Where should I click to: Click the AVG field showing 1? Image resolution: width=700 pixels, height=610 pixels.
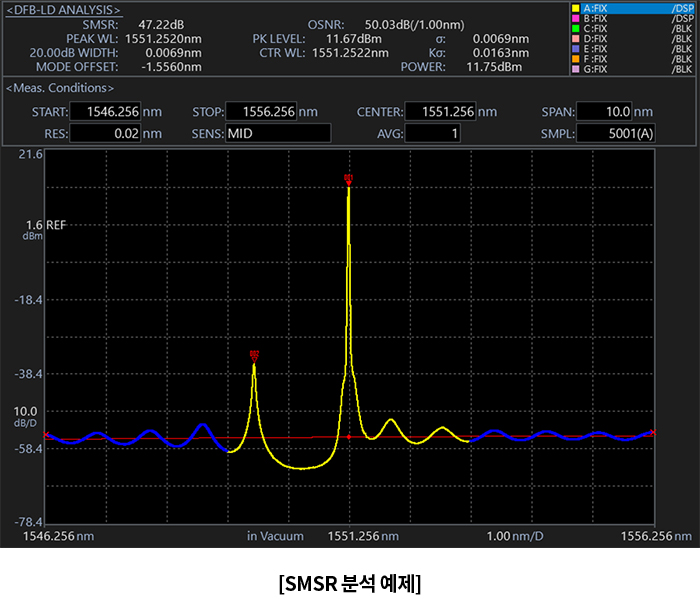(x=433, y=134)
